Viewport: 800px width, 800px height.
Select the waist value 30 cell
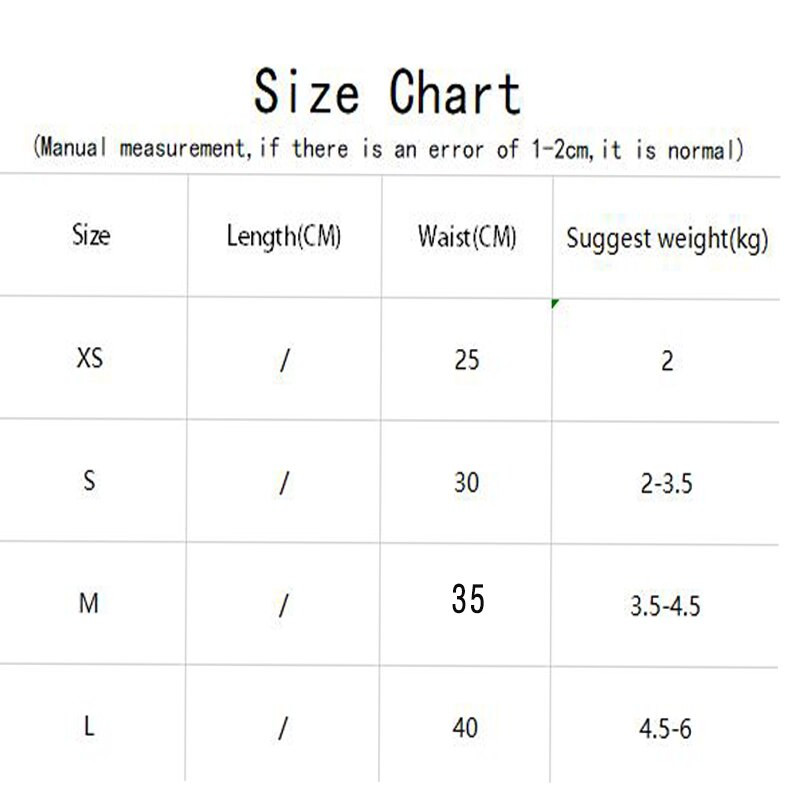[466, 482]
